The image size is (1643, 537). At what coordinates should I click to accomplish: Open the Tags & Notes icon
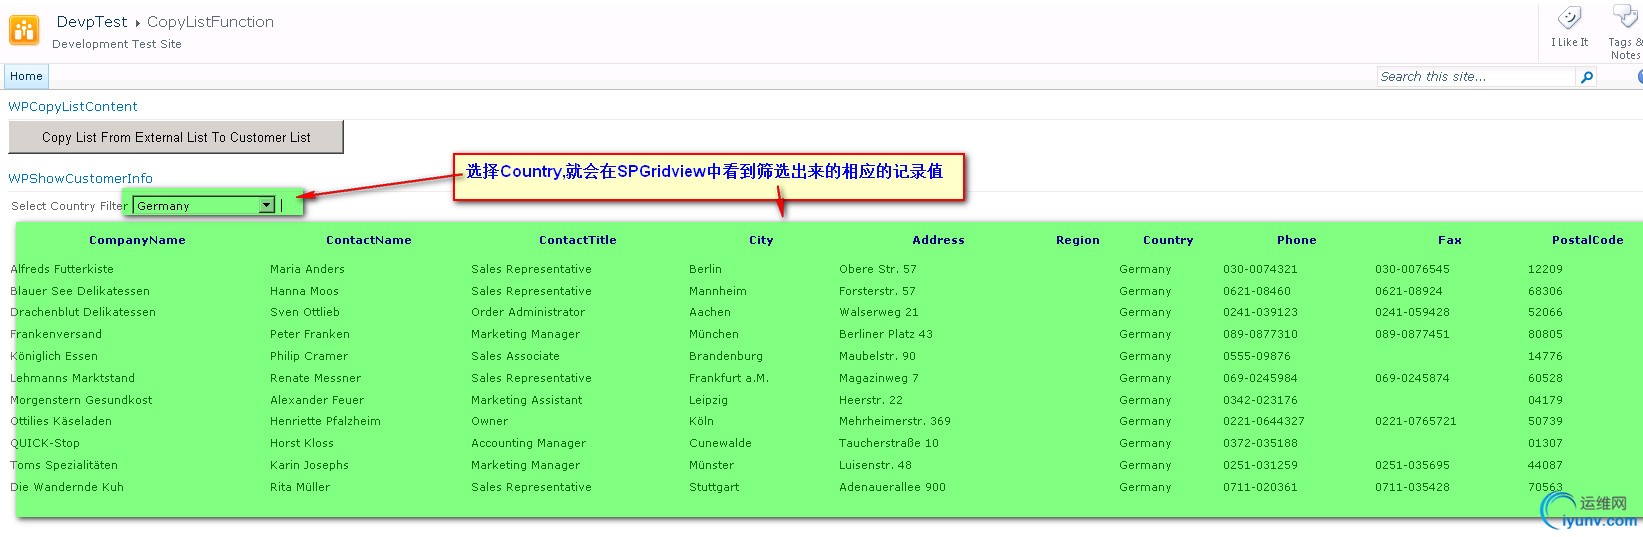[x=1626, y=17]
